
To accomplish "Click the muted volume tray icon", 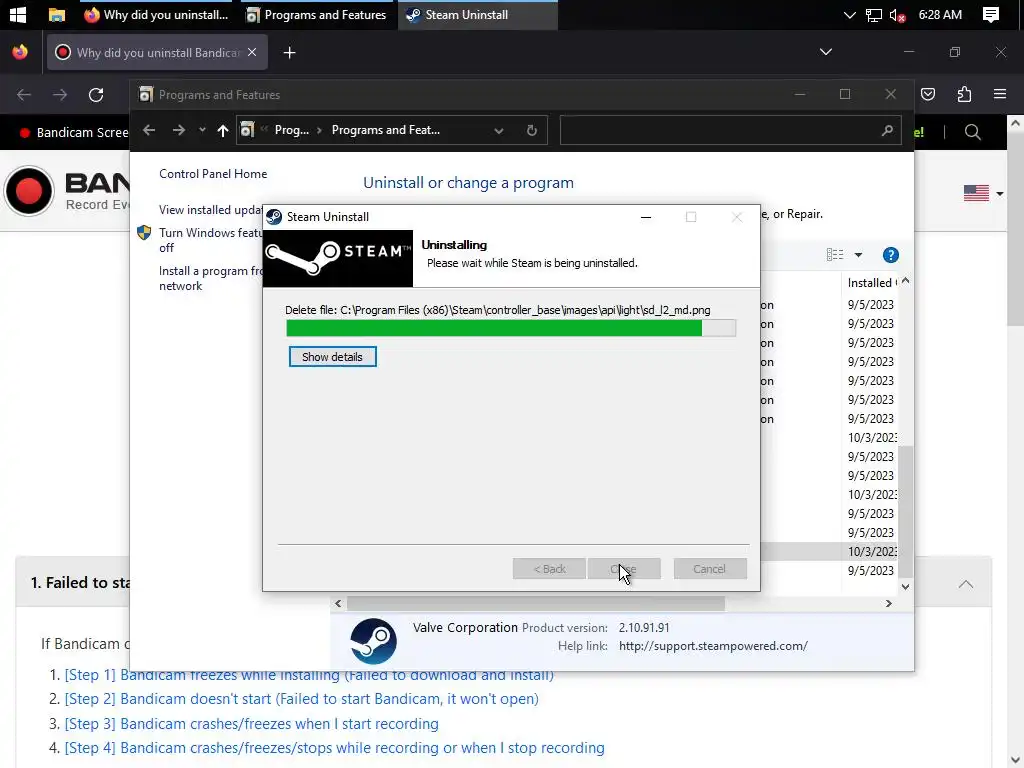I will [x=897, y=14].
